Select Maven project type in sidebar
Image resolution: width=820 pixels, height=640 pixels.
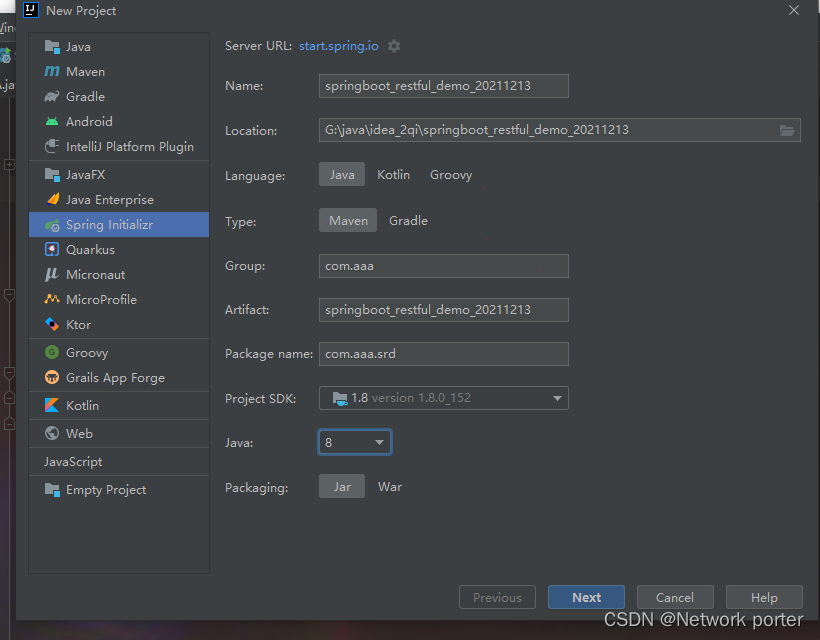(119, 72)
